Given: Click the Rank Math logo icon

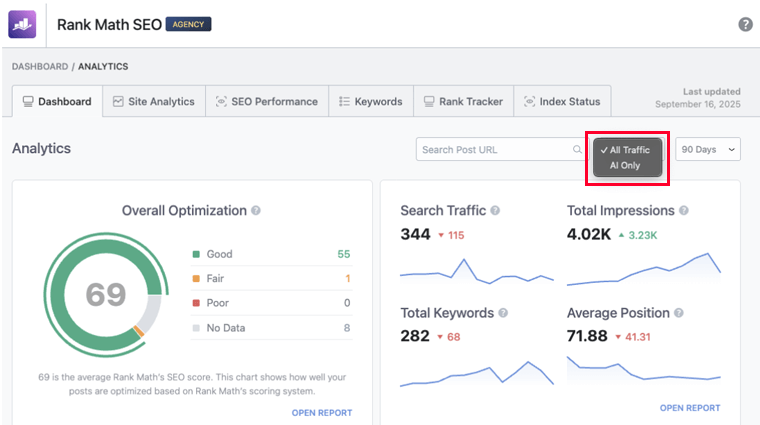Looking at the screenshot, I should (22, 24).
